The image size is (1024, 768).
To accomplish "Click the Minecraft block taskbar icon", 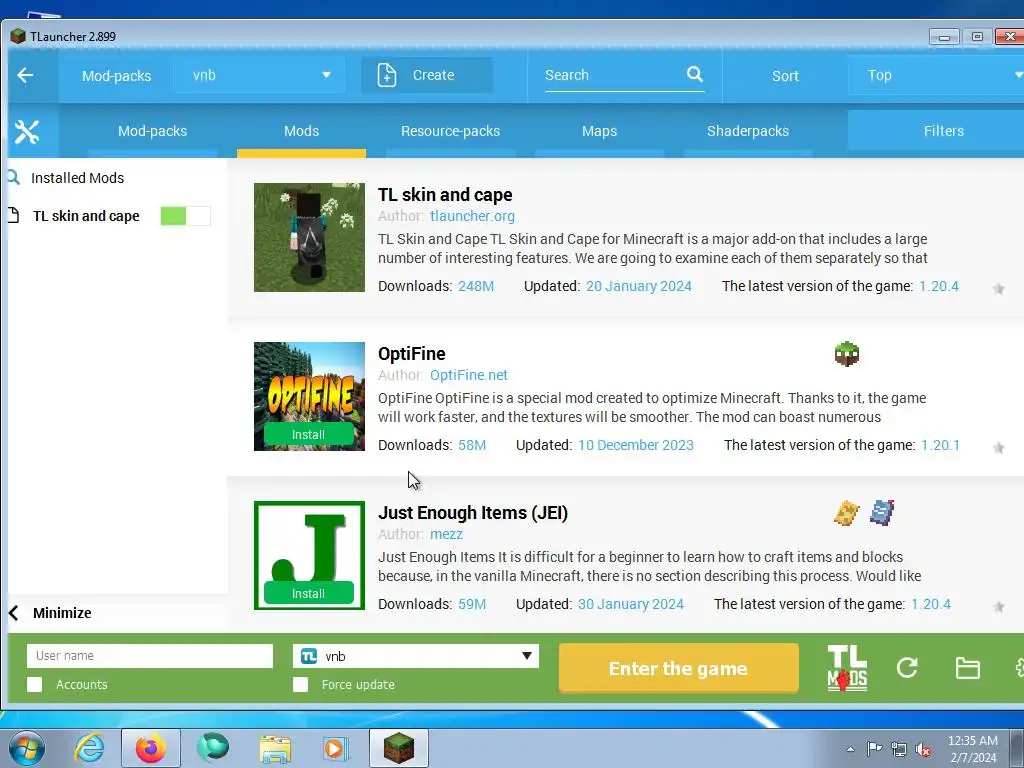I will click(399, 748).
